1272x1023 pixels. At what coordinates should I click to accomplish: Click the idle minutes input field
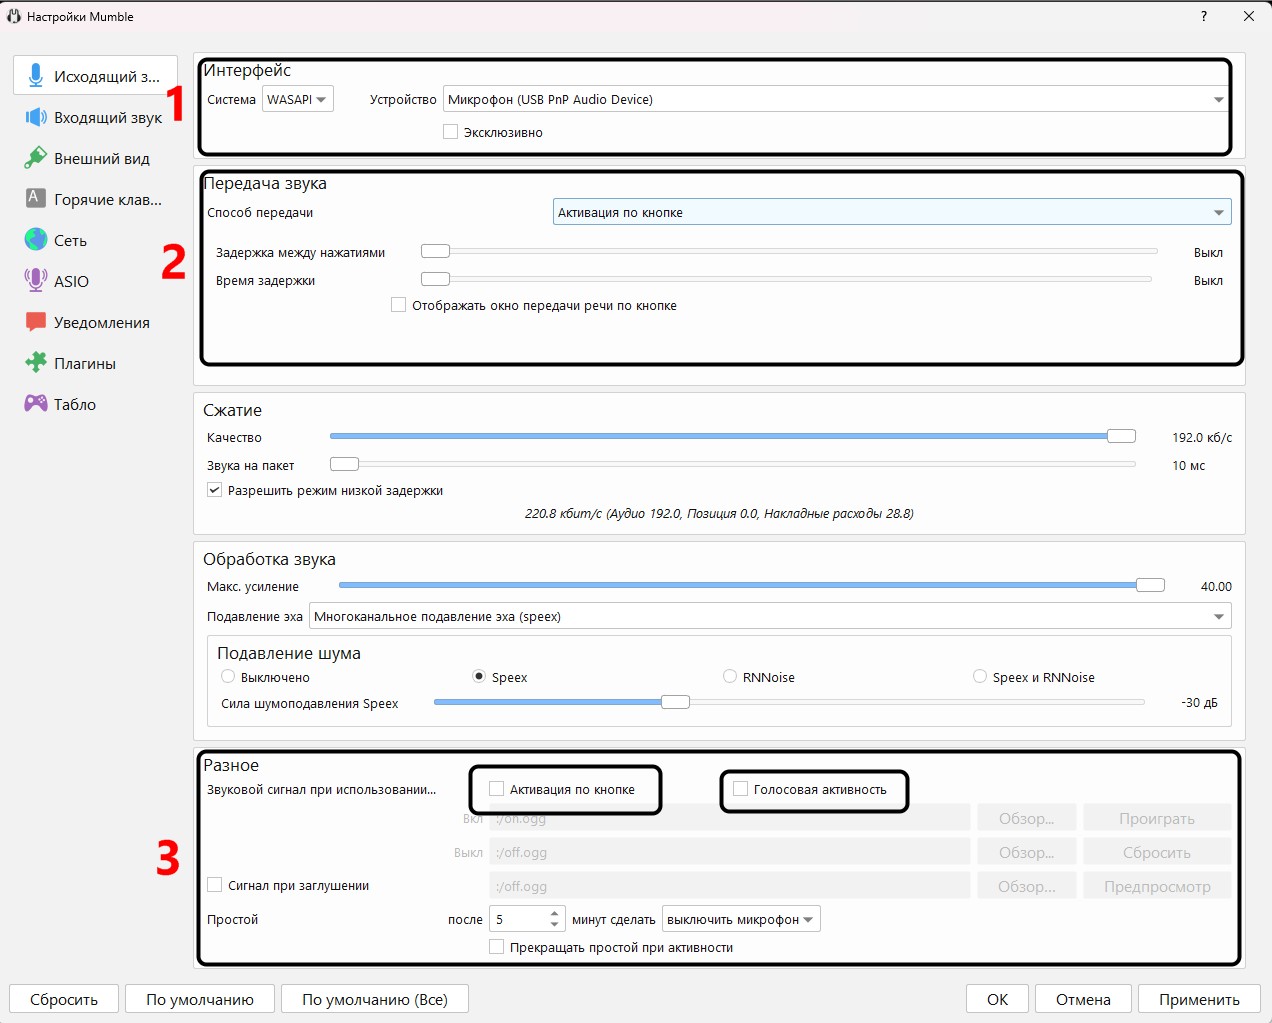517,919
